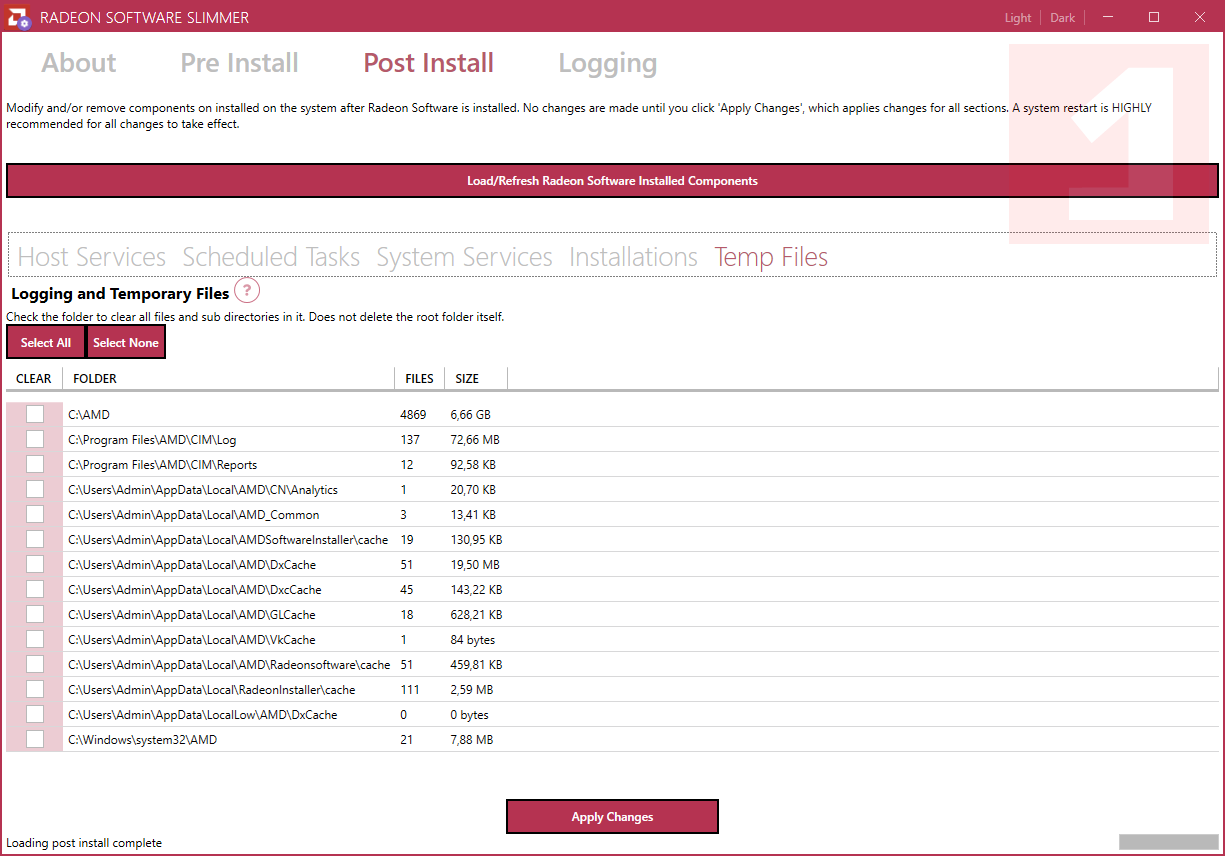Check the C:\AMD folder checkbox
Image resolution: width=1225 pixels, height=856 pixels.
[x=35, y=414]
